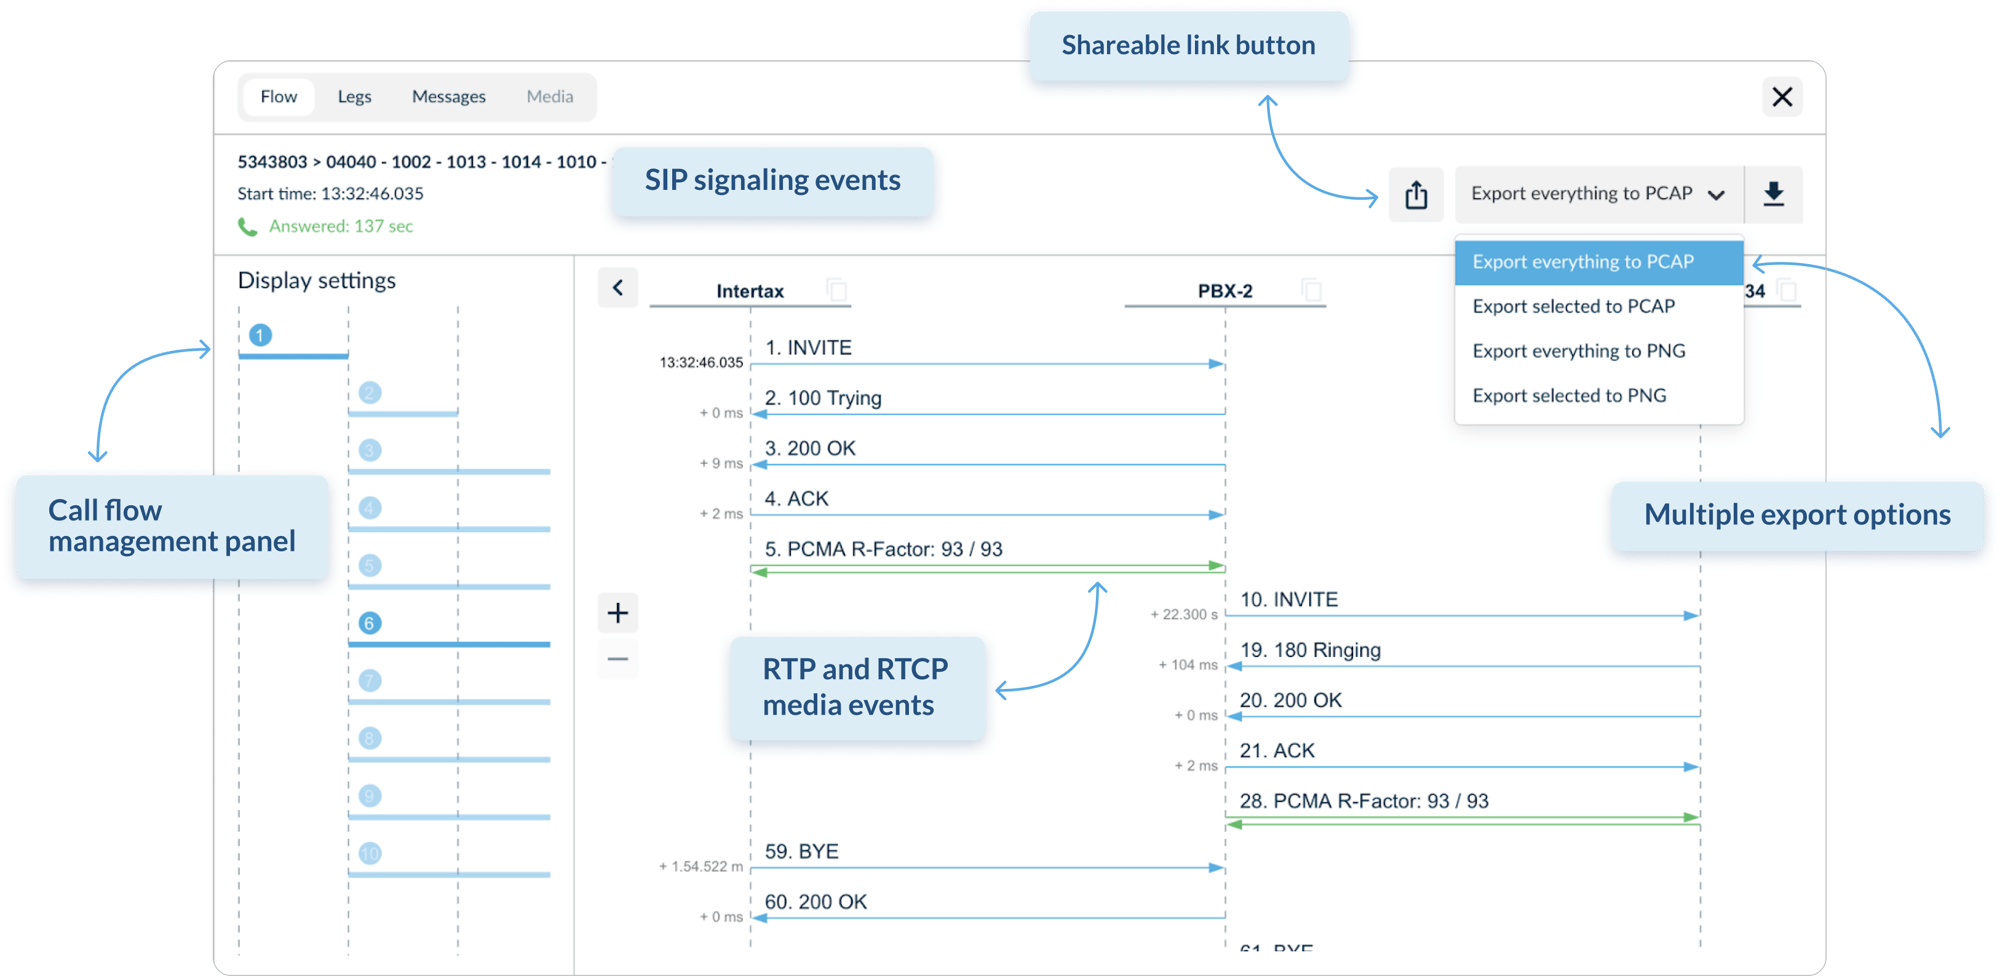This screenshot has height=976, width=2000.
Task: Select the 5. PCMA R-Factor media event
Action: [x=883, y=549]
